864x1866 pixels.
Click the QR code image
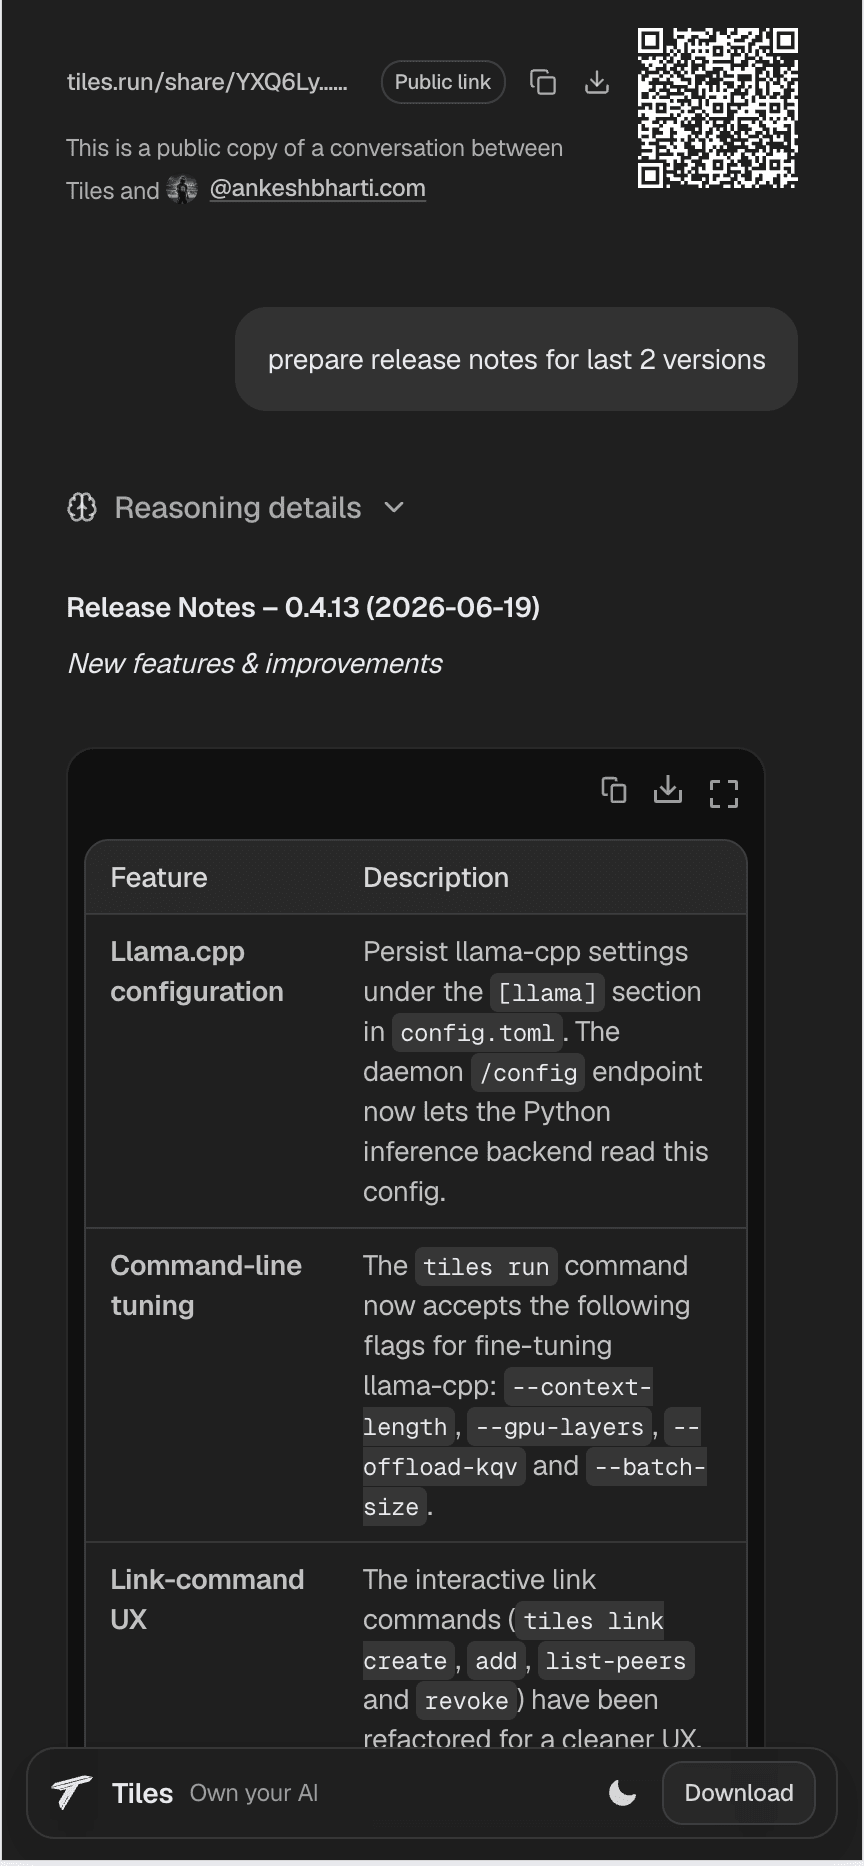click(x=718, y=108)
